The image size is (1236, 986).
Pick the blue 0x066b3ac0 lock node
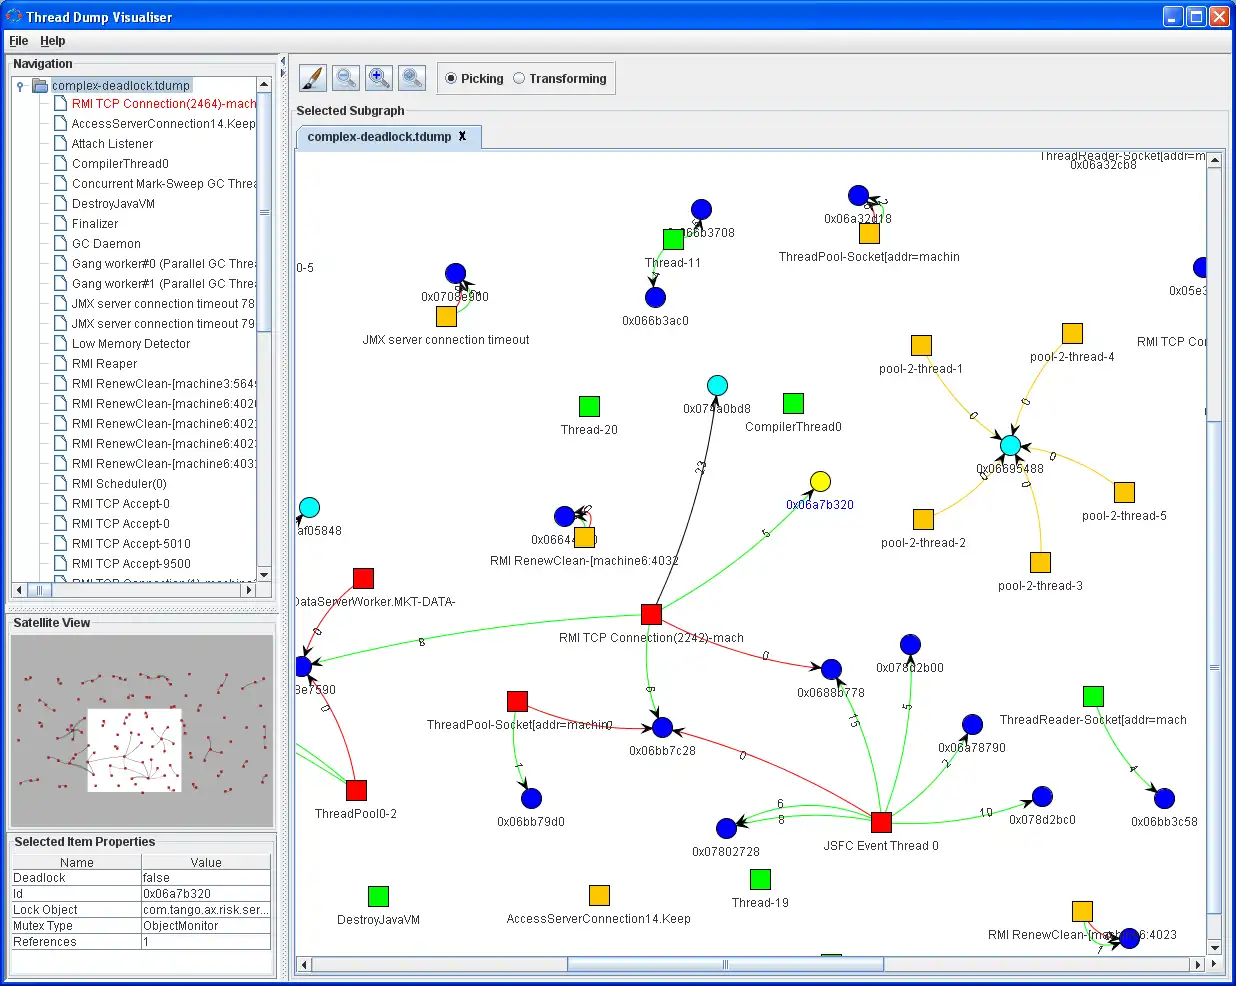[655, 297]
